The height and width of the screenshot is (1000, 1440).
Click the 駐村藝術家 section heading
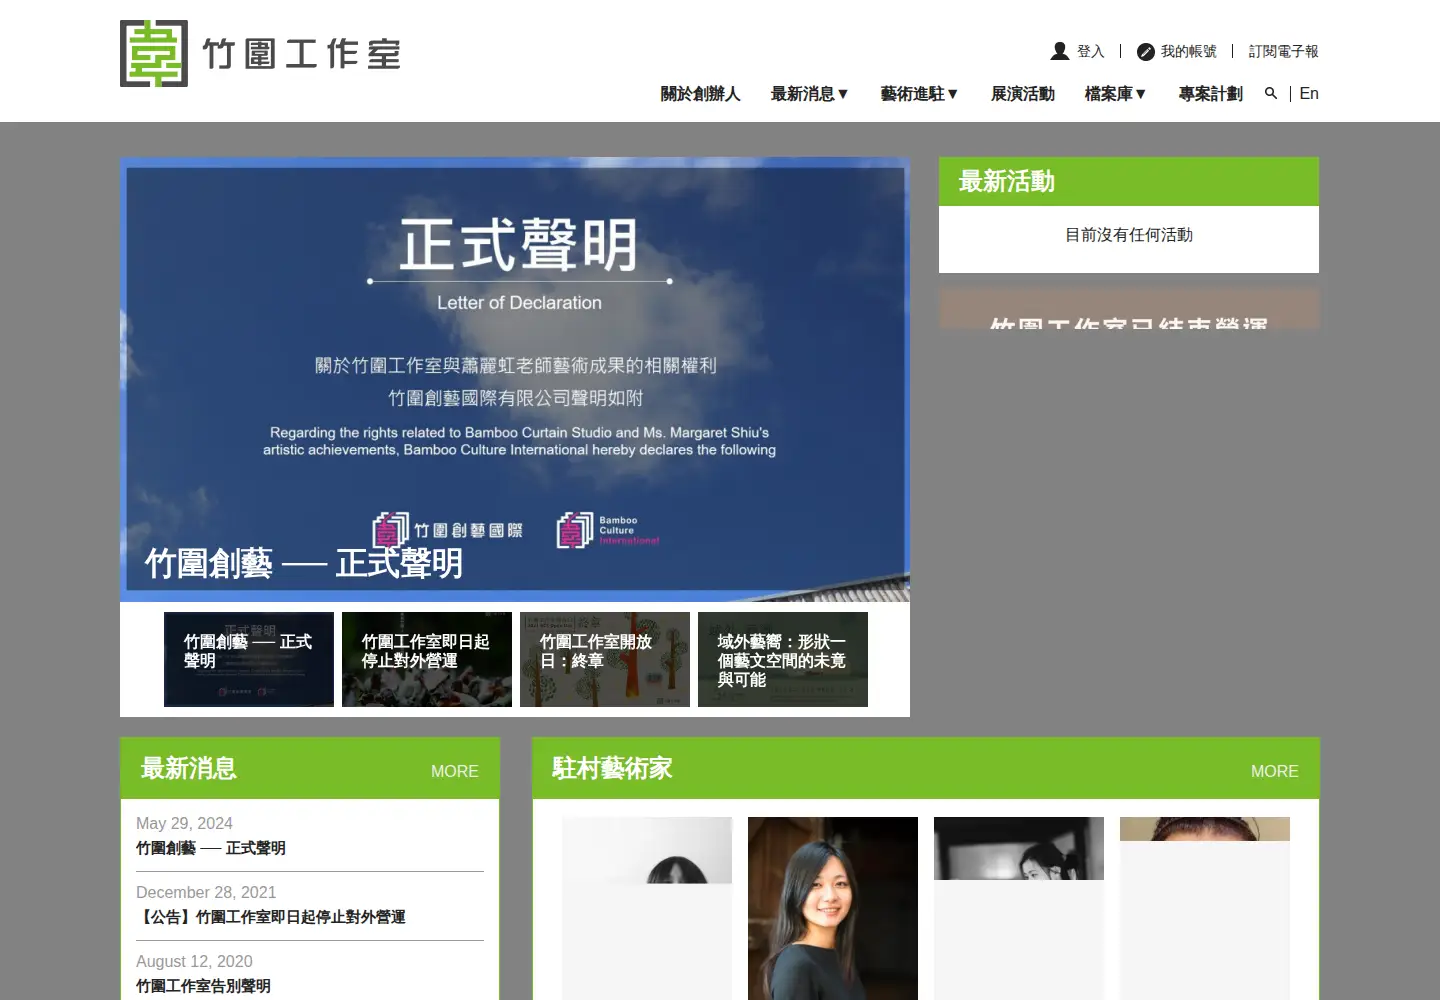[612, 768]
